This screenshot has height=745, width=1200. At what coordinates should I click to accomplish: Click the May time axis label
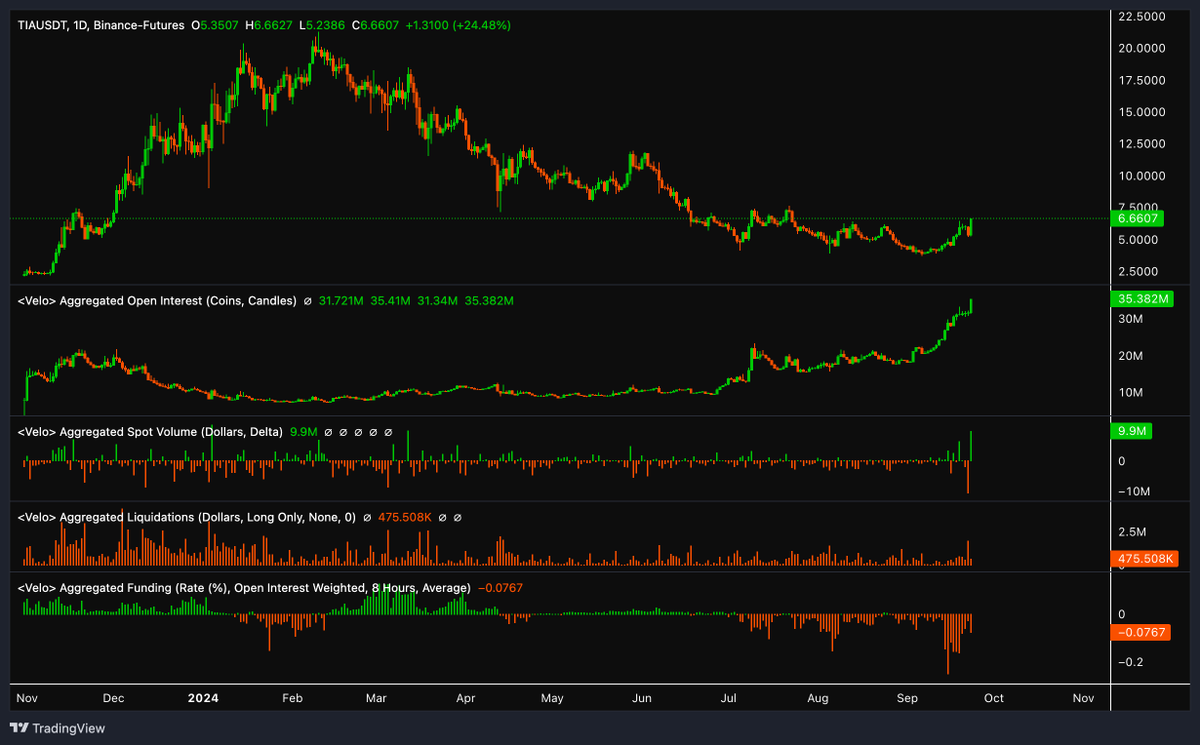(552, 697)
